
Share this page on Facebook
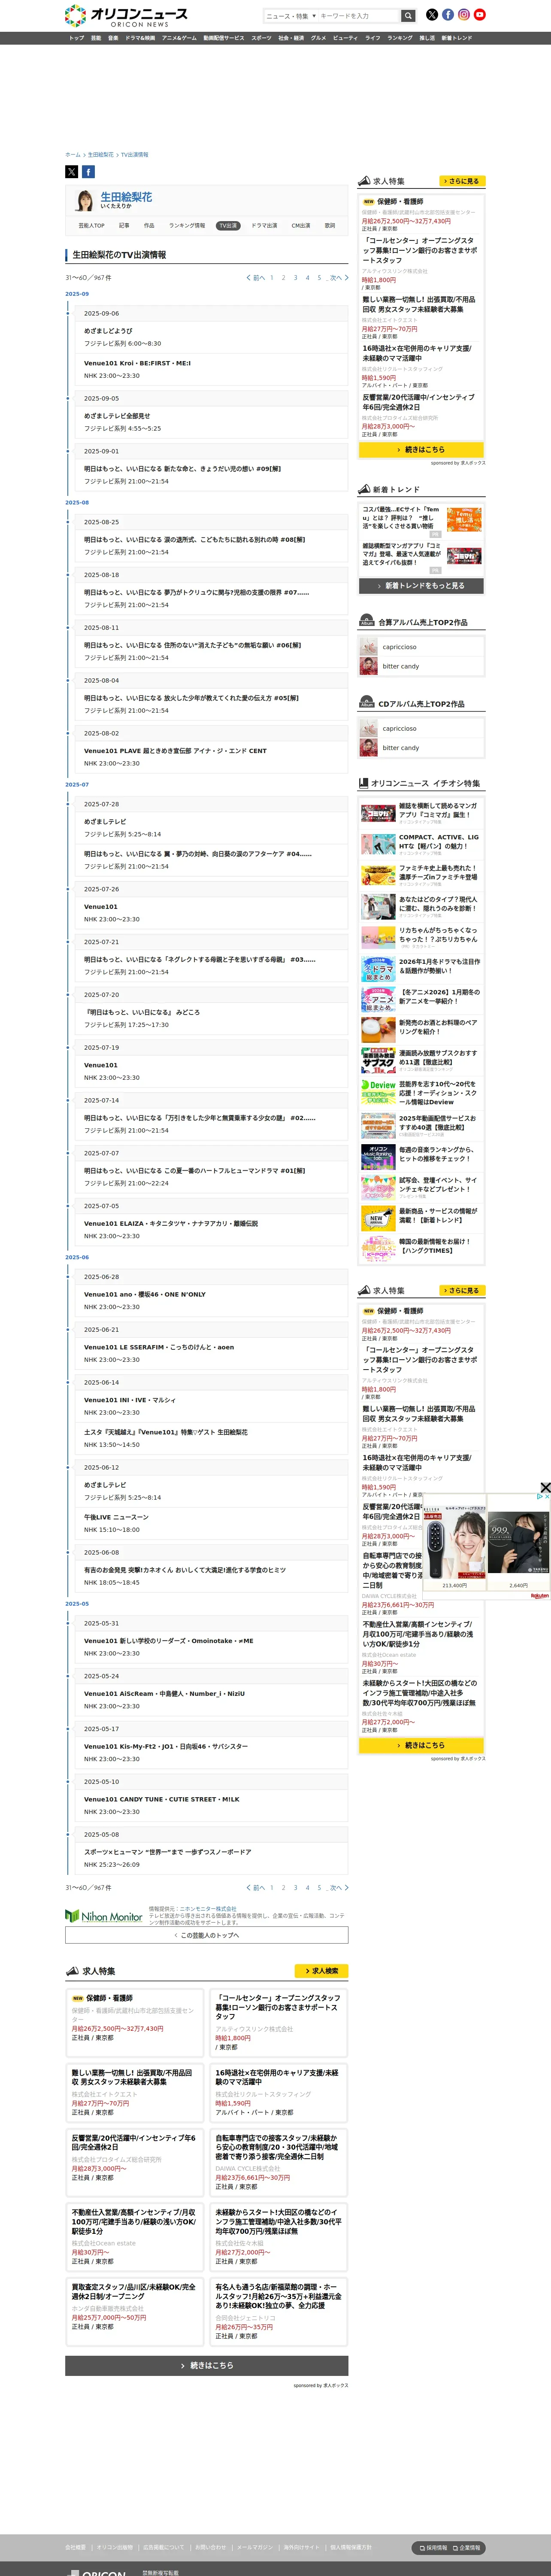point(88,172)
